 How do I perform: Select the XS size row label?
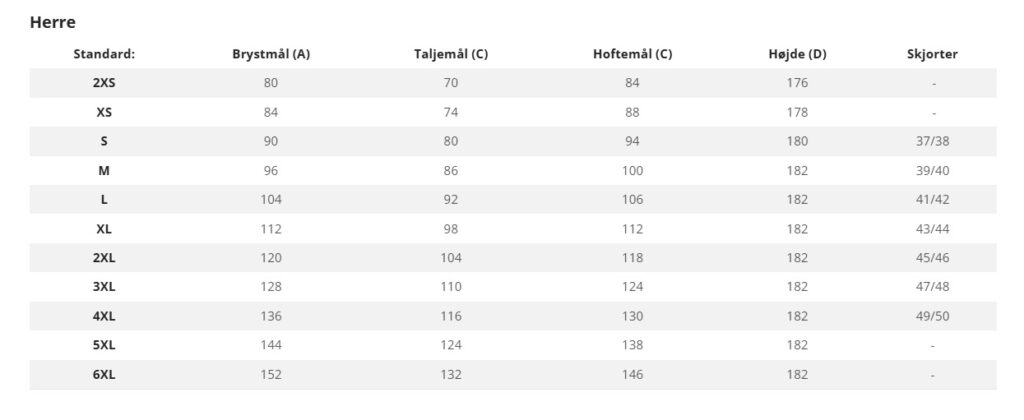point(104,112)
